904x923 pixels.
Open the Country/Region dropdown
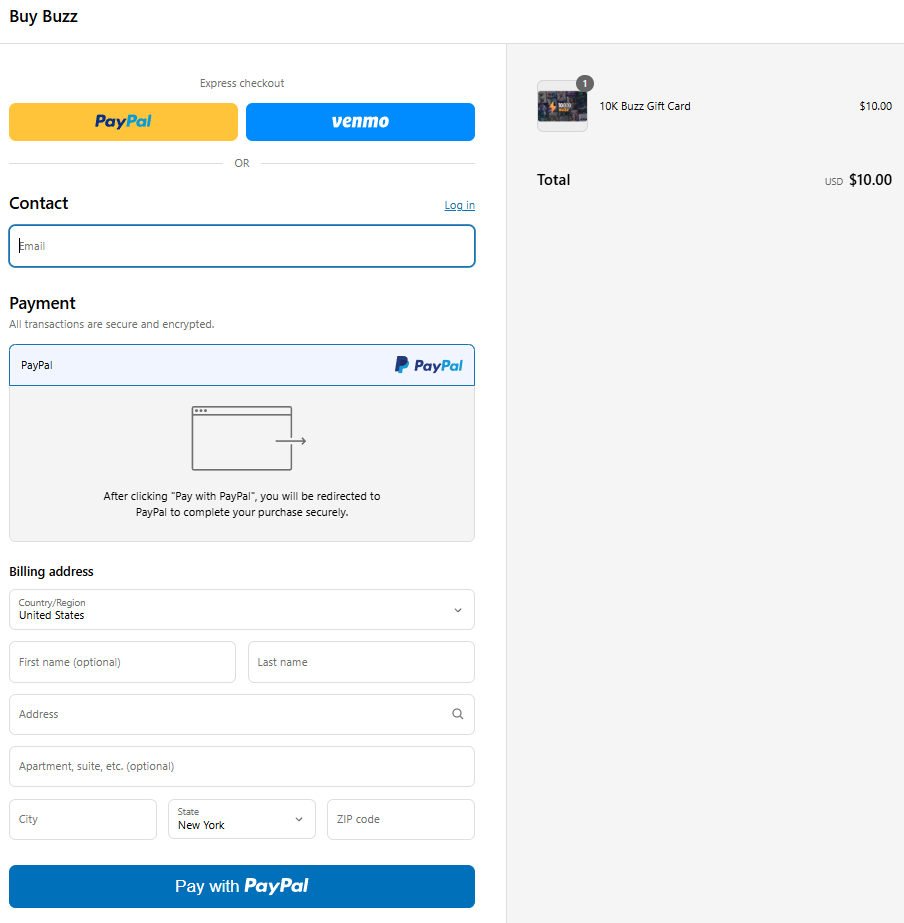pos(242,609)
